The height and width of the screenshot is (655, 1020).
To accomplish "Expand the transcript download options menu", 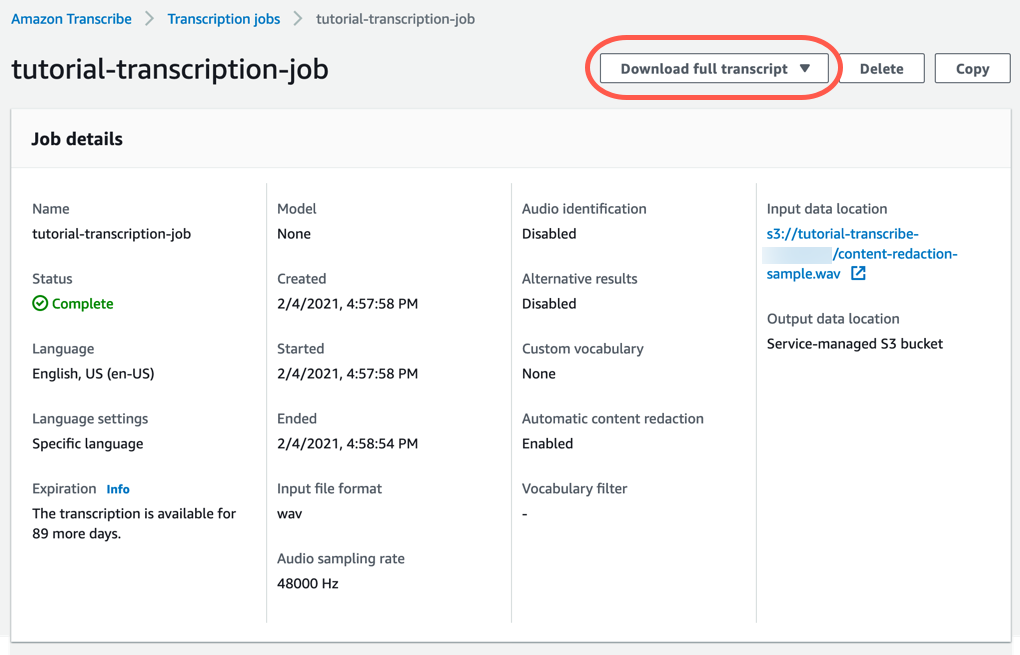I will click(x=712, y=68).
